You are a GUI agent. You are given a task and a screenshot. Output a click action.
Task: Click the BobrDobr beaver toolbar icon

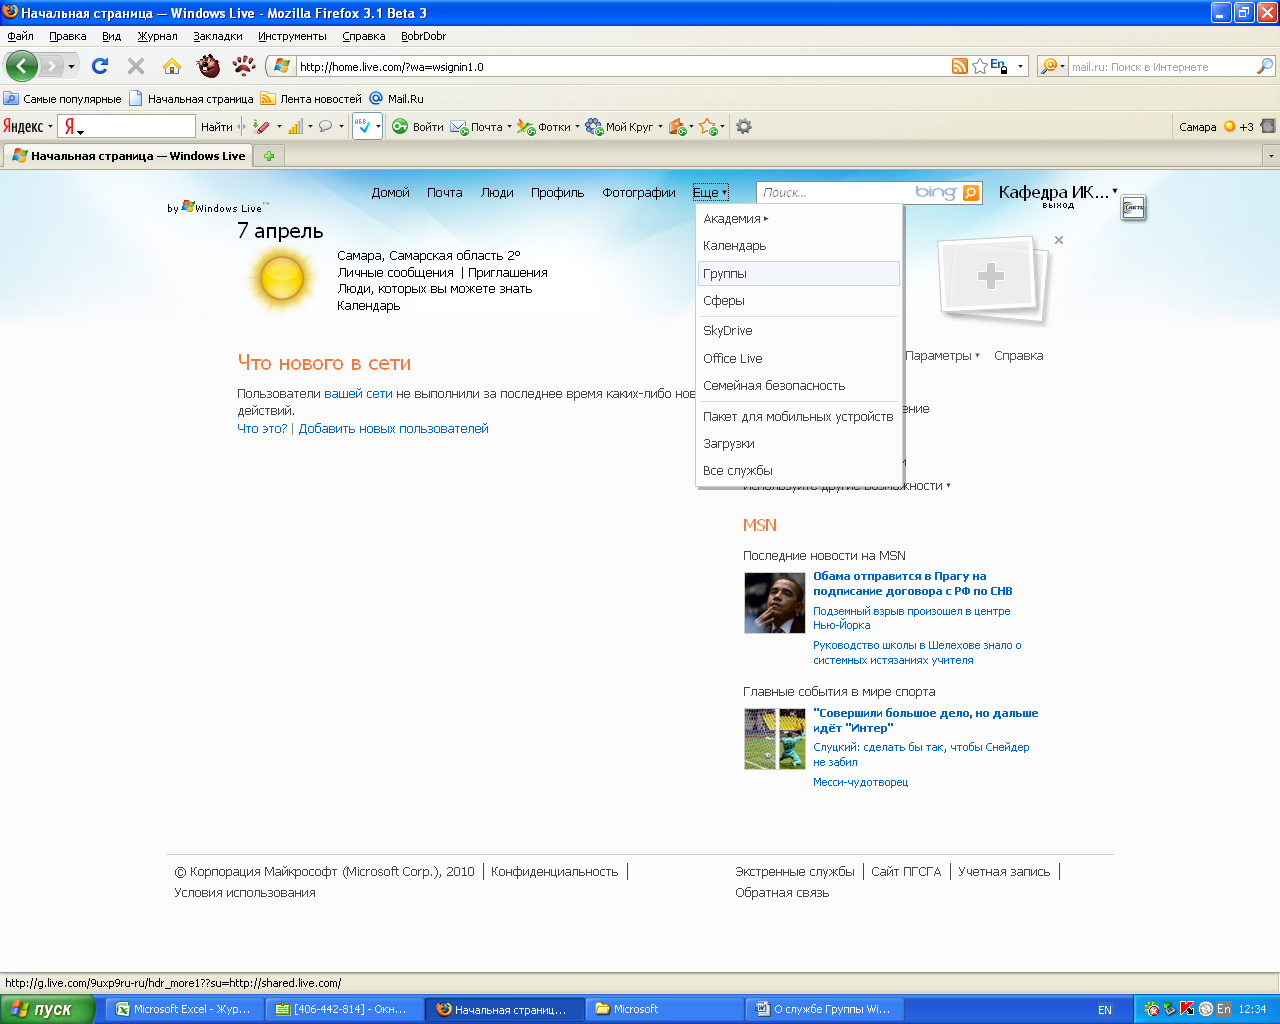coord(208,66)
